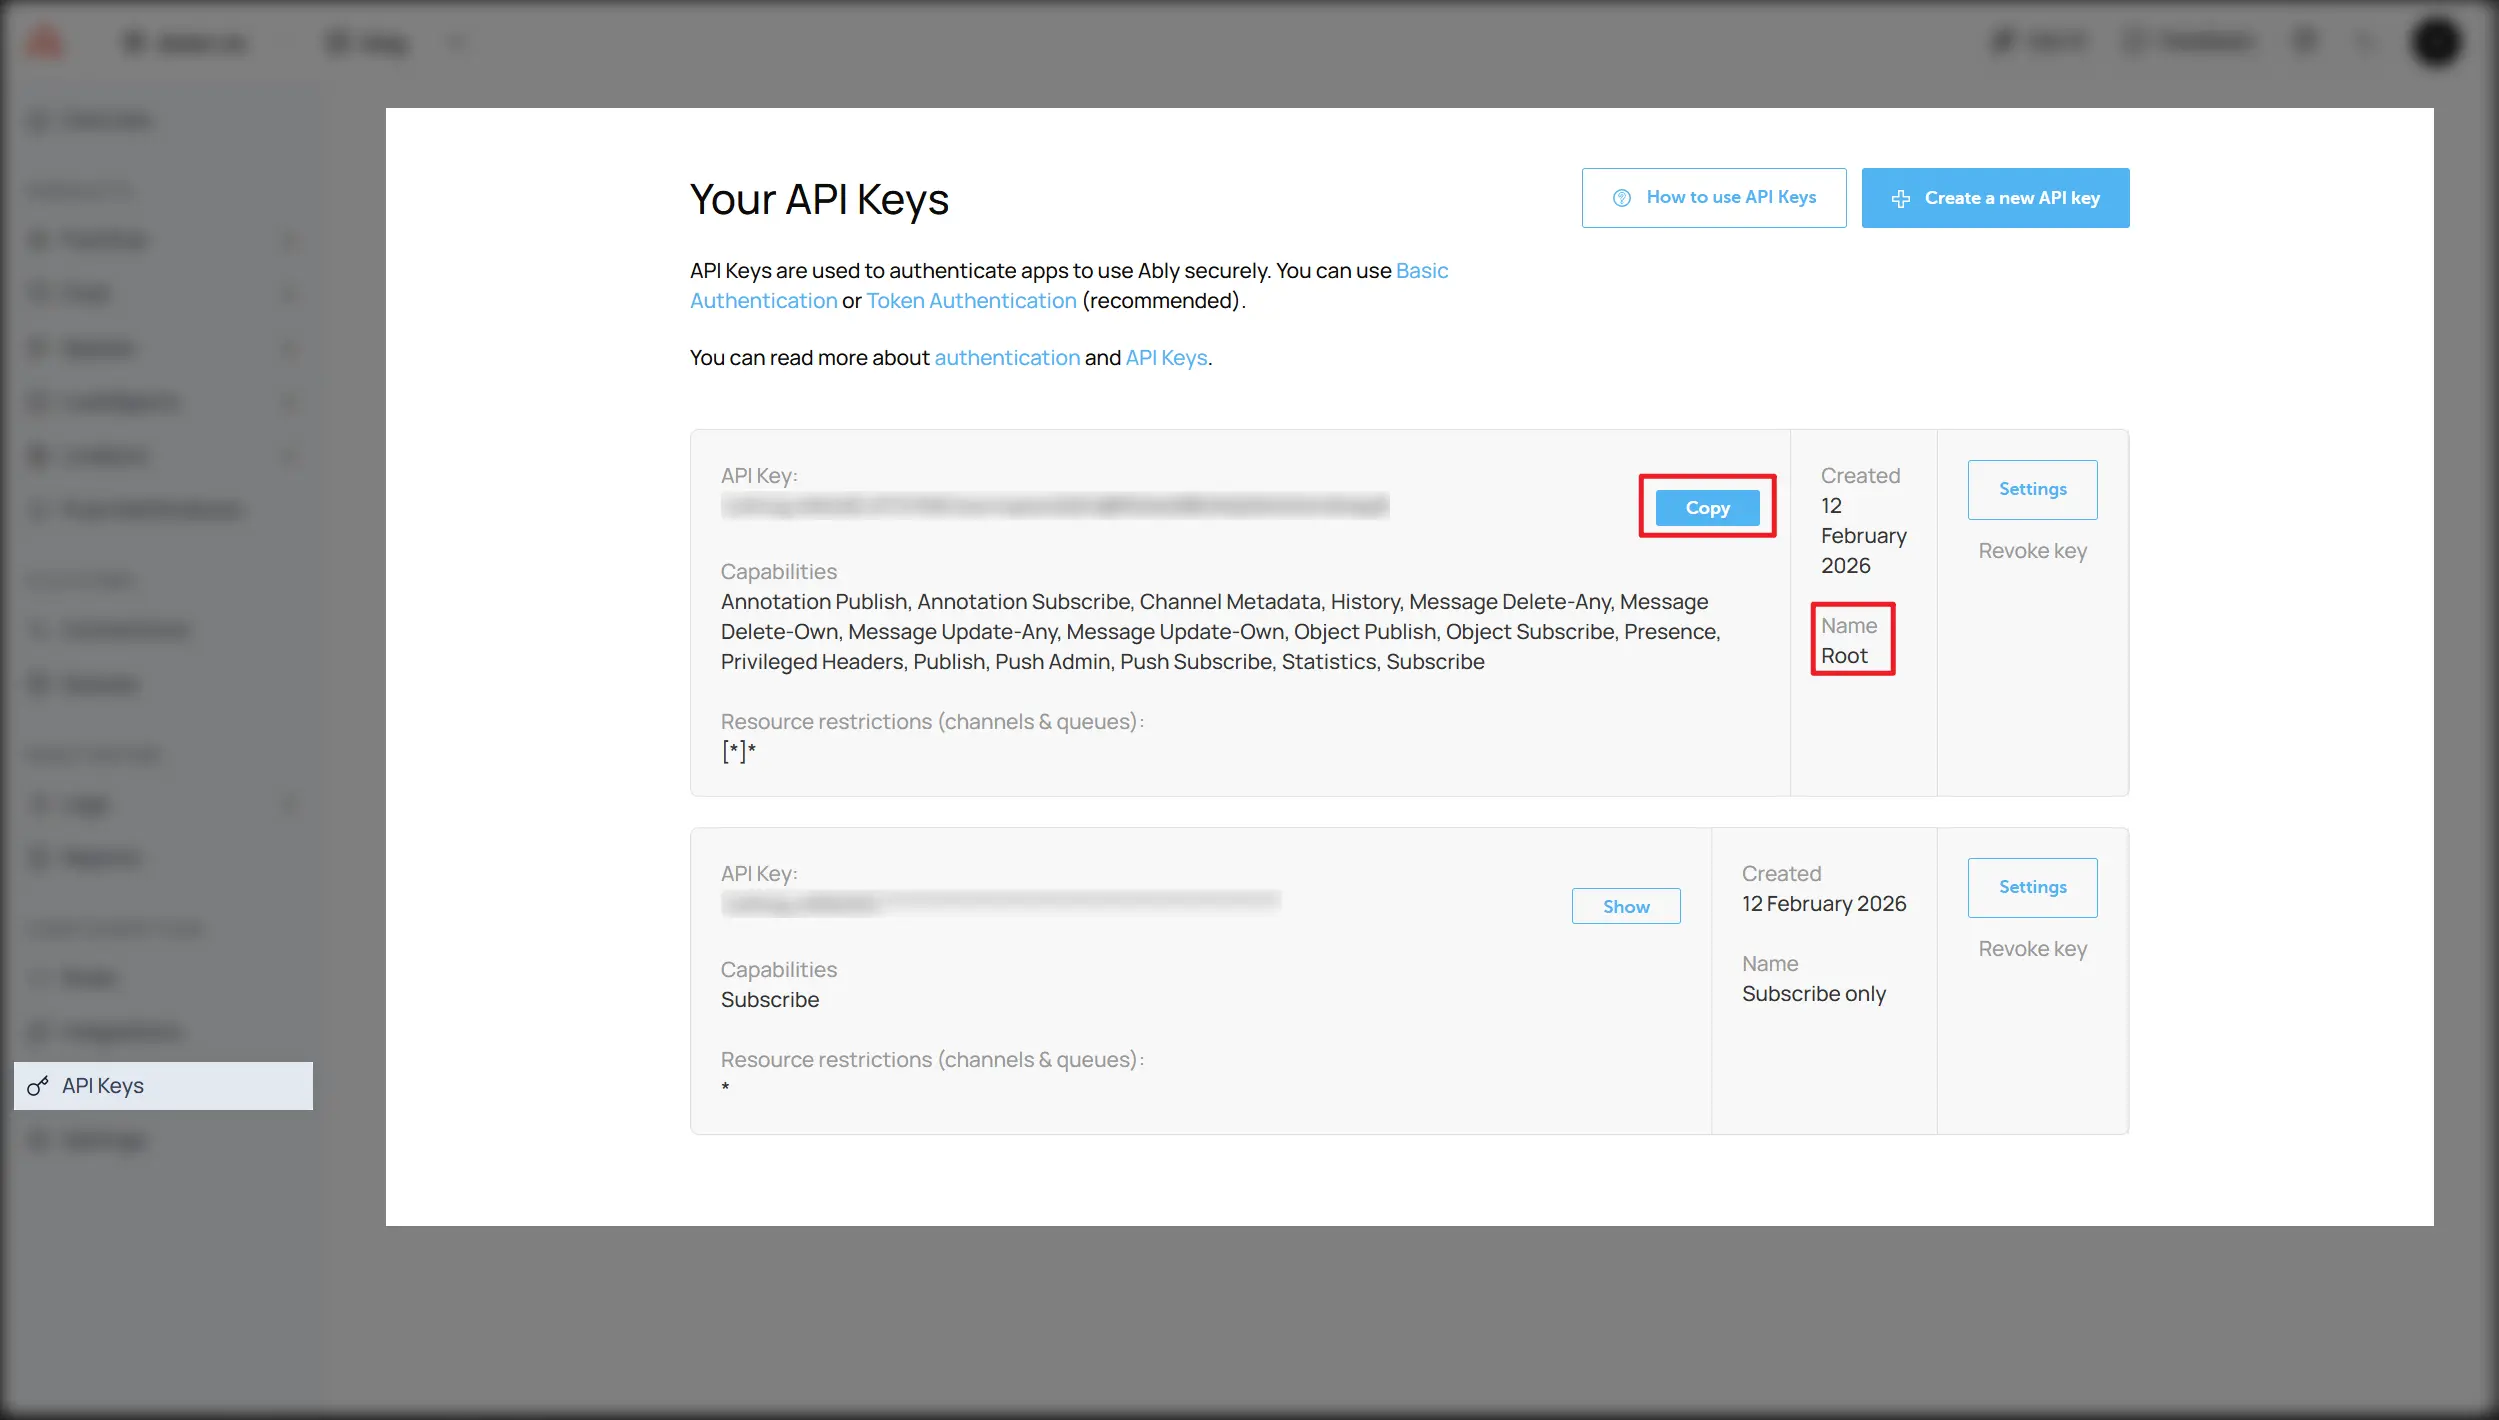Click the hidden Subscribe only key value

click(1000, 903)
